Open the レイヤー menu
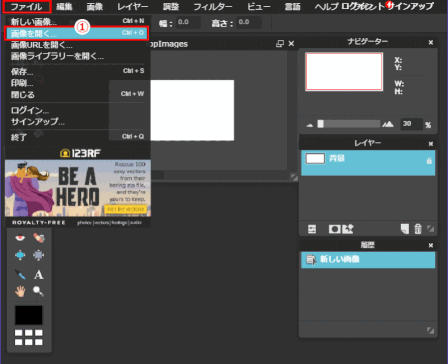The image size is (448, 364). [x=133, y=7]
